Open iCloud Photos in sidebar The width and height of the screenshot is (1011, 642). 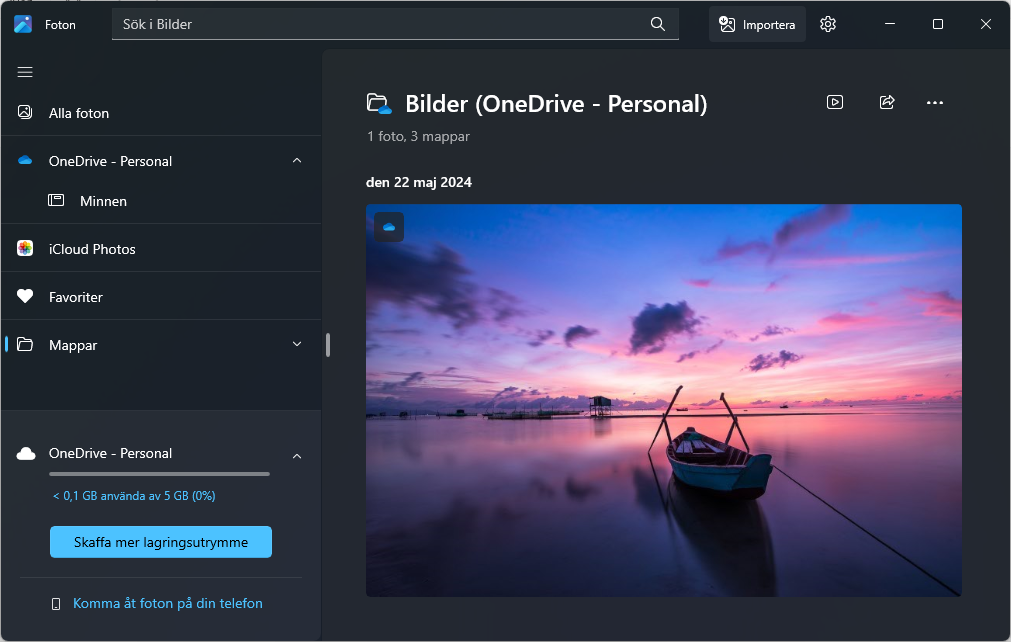pos(92,249)
